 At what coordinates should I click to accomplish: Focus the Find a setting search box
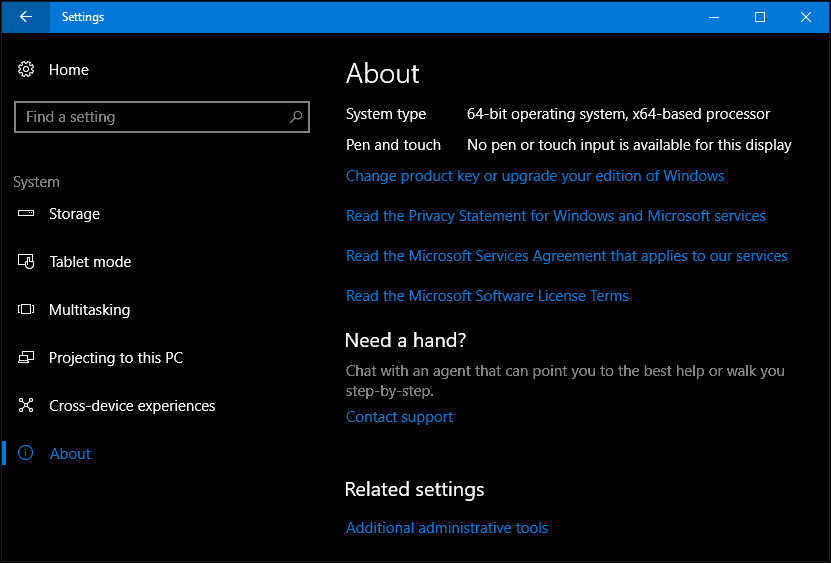(162, 117)
